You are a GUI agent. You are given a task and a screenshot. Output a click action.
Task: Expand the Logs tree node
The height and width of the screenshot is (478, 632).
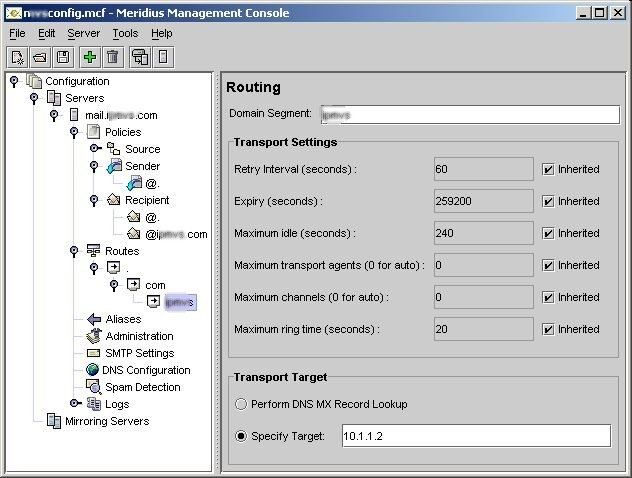click(x=75, y=404)
